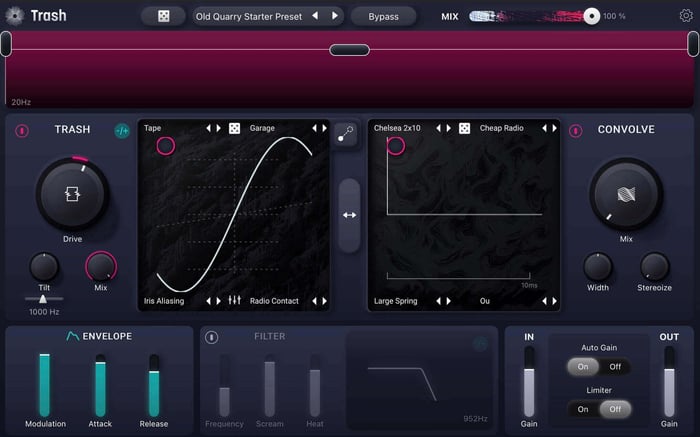
Task: Next Garage distortion type arrow
Action: pos(325,129)
